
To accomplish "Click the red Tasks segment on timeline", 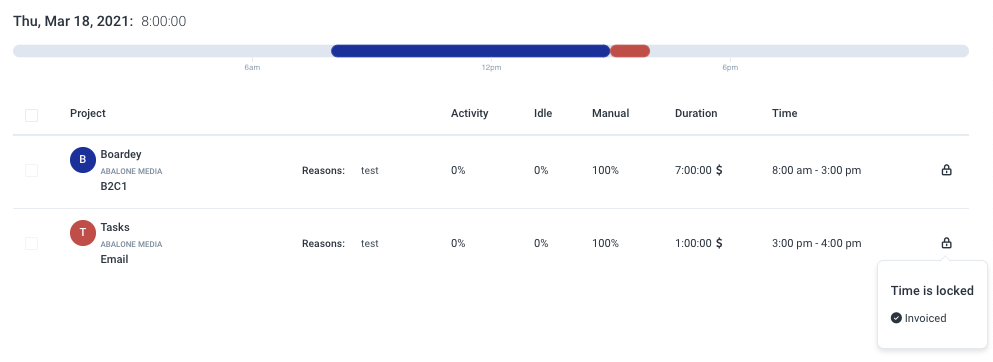I will (630, 51).
